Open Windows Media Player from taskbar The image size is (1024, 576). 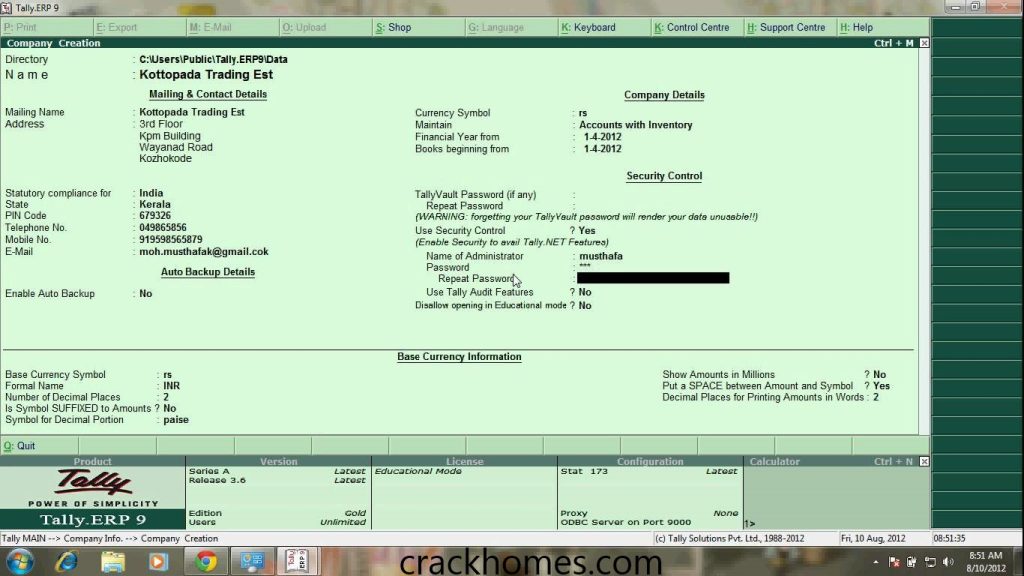point(158,562)
